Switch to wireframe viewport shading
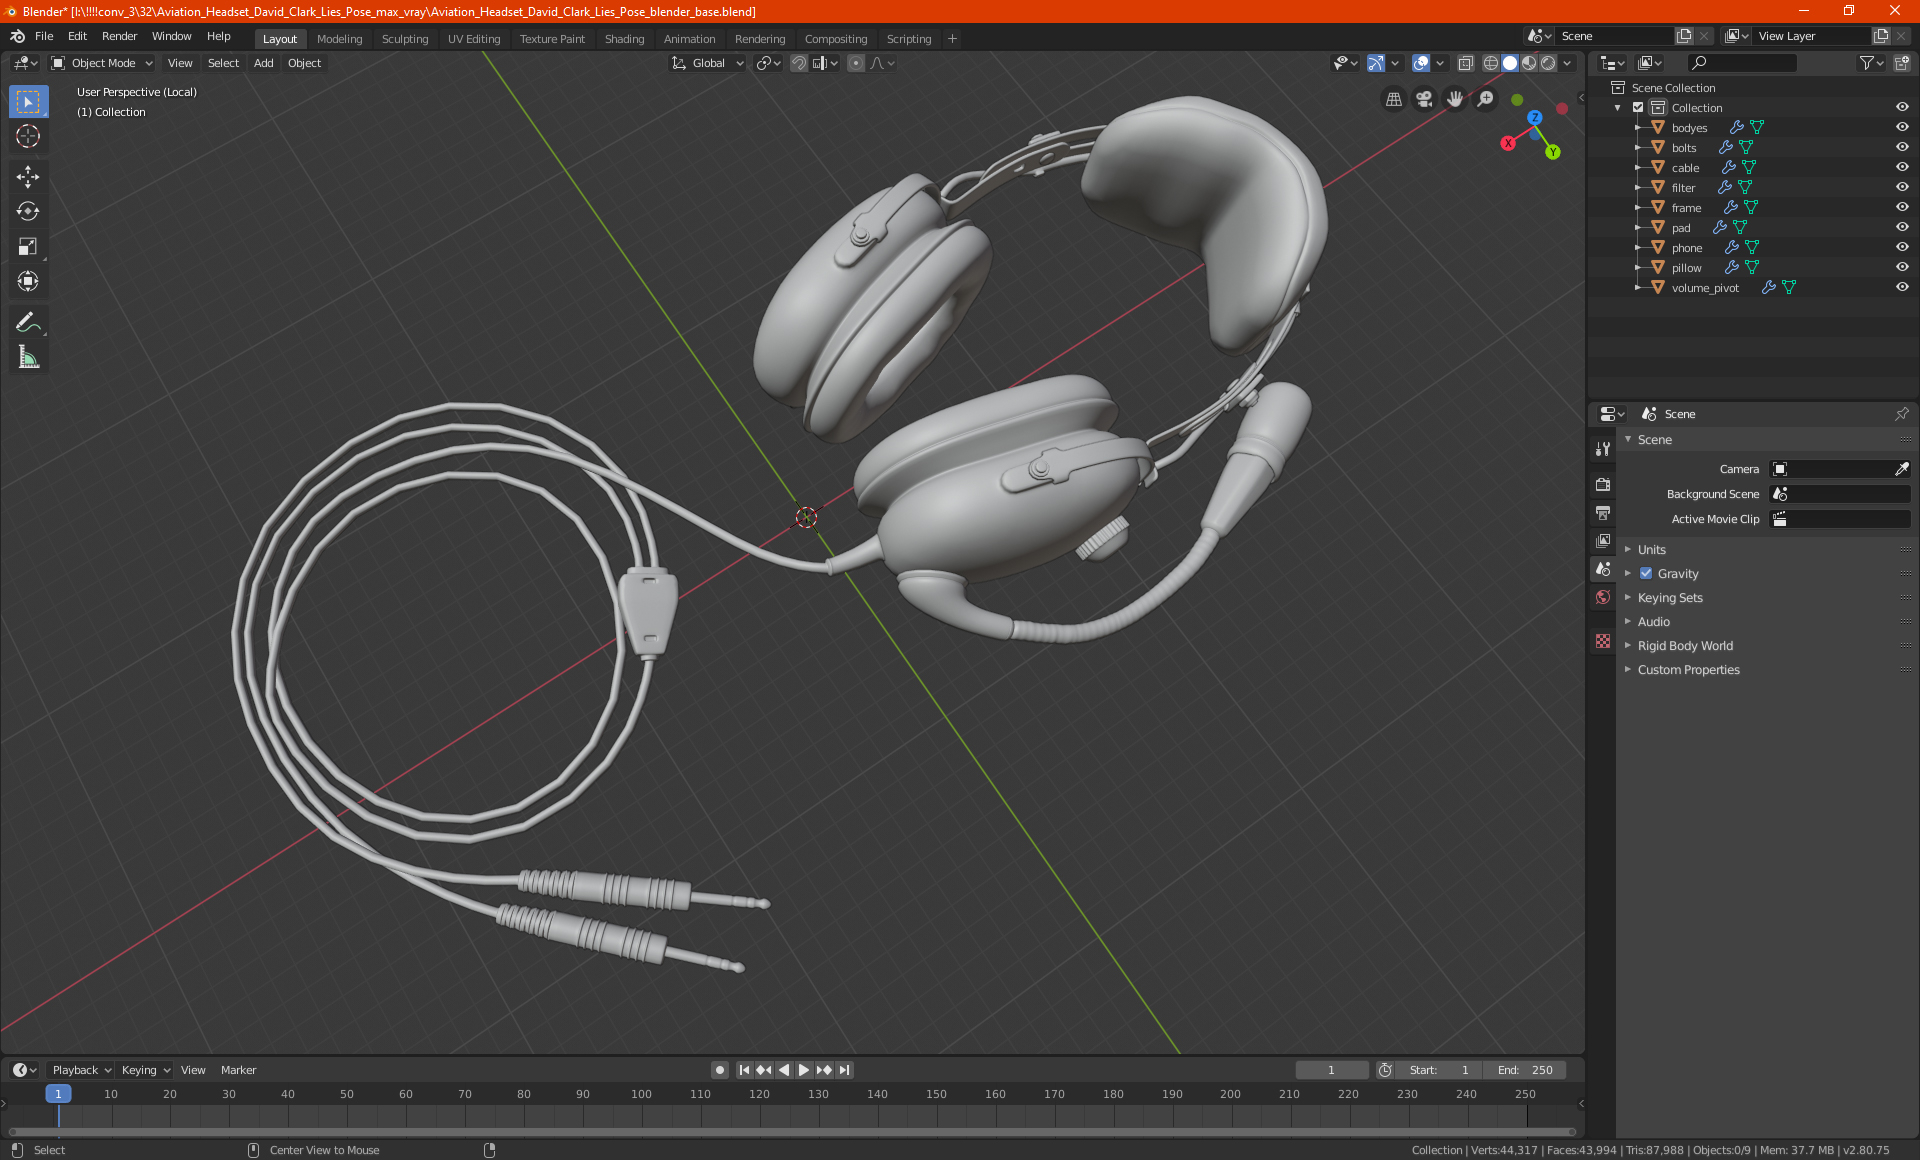Screen dimensions: 1920x1160 (1490, 63)
